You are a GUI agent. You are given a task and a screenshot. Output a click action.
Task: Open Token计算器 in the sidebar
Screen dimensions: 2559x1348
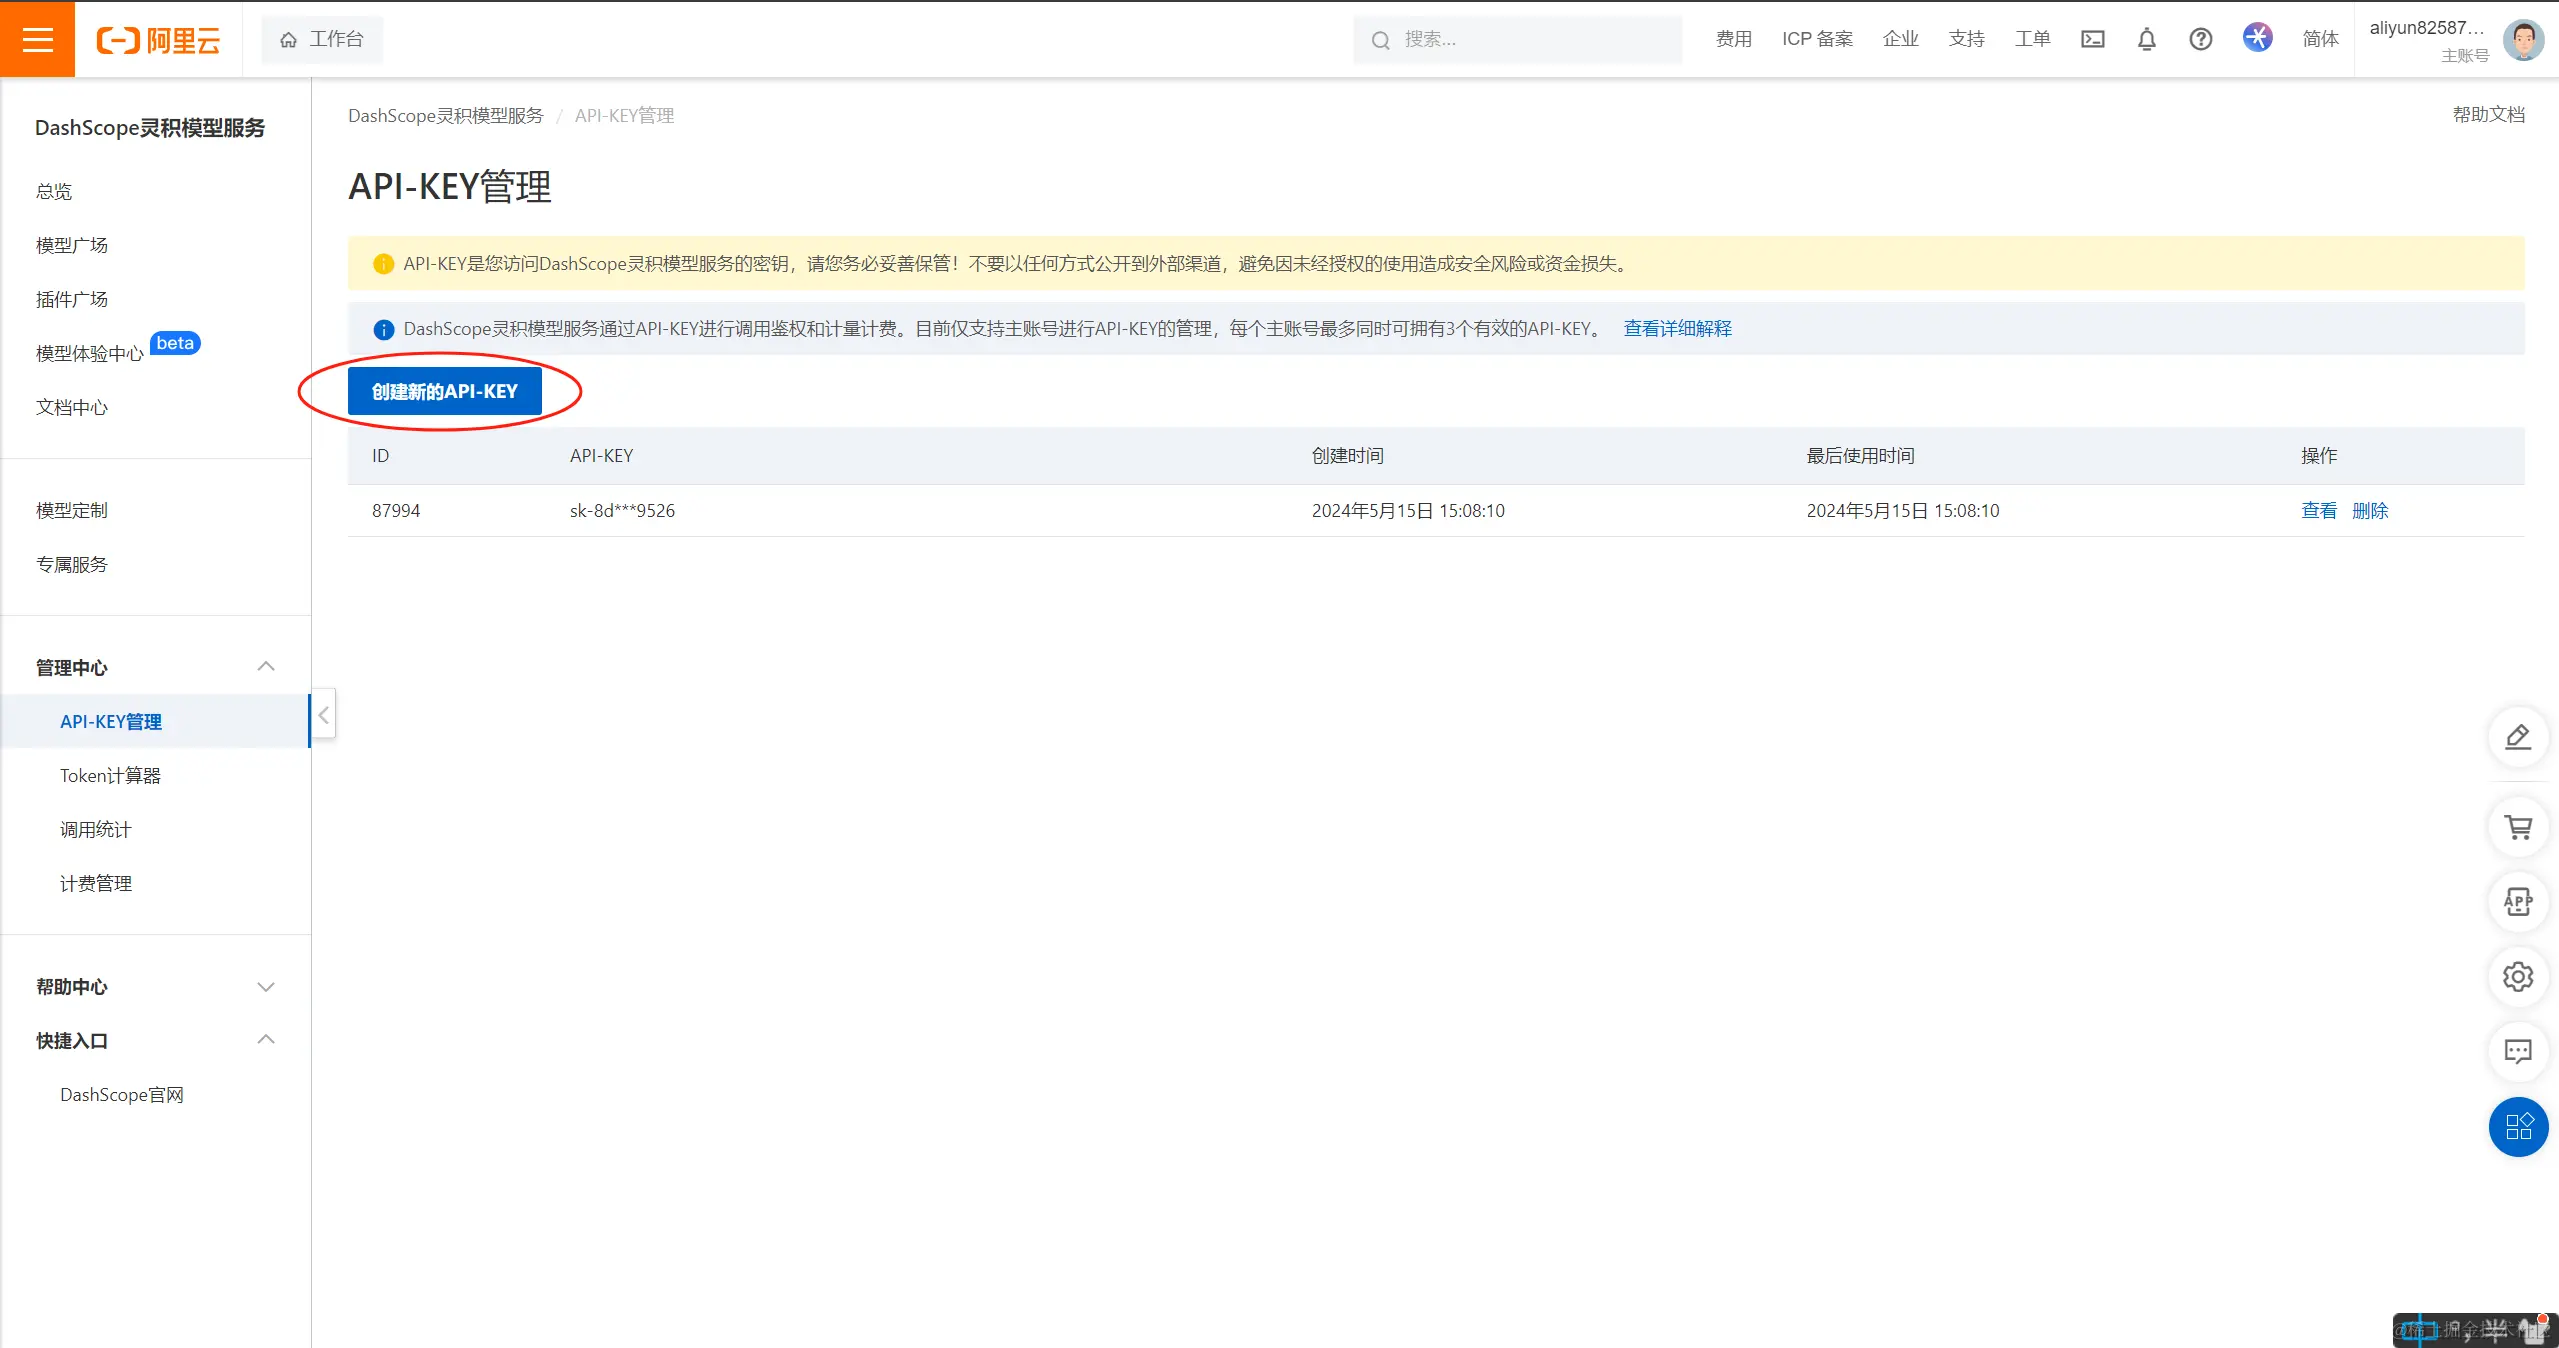pyautogui.click(x=110, y=775)
